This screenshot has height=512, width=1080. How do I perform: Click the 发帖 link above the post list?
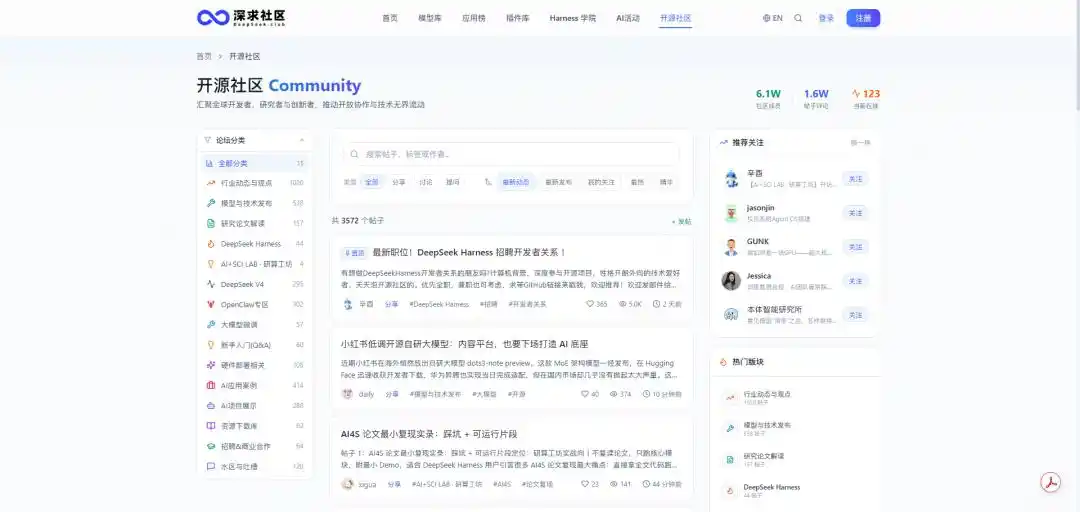pyautogui.click(x=682, y=222)
